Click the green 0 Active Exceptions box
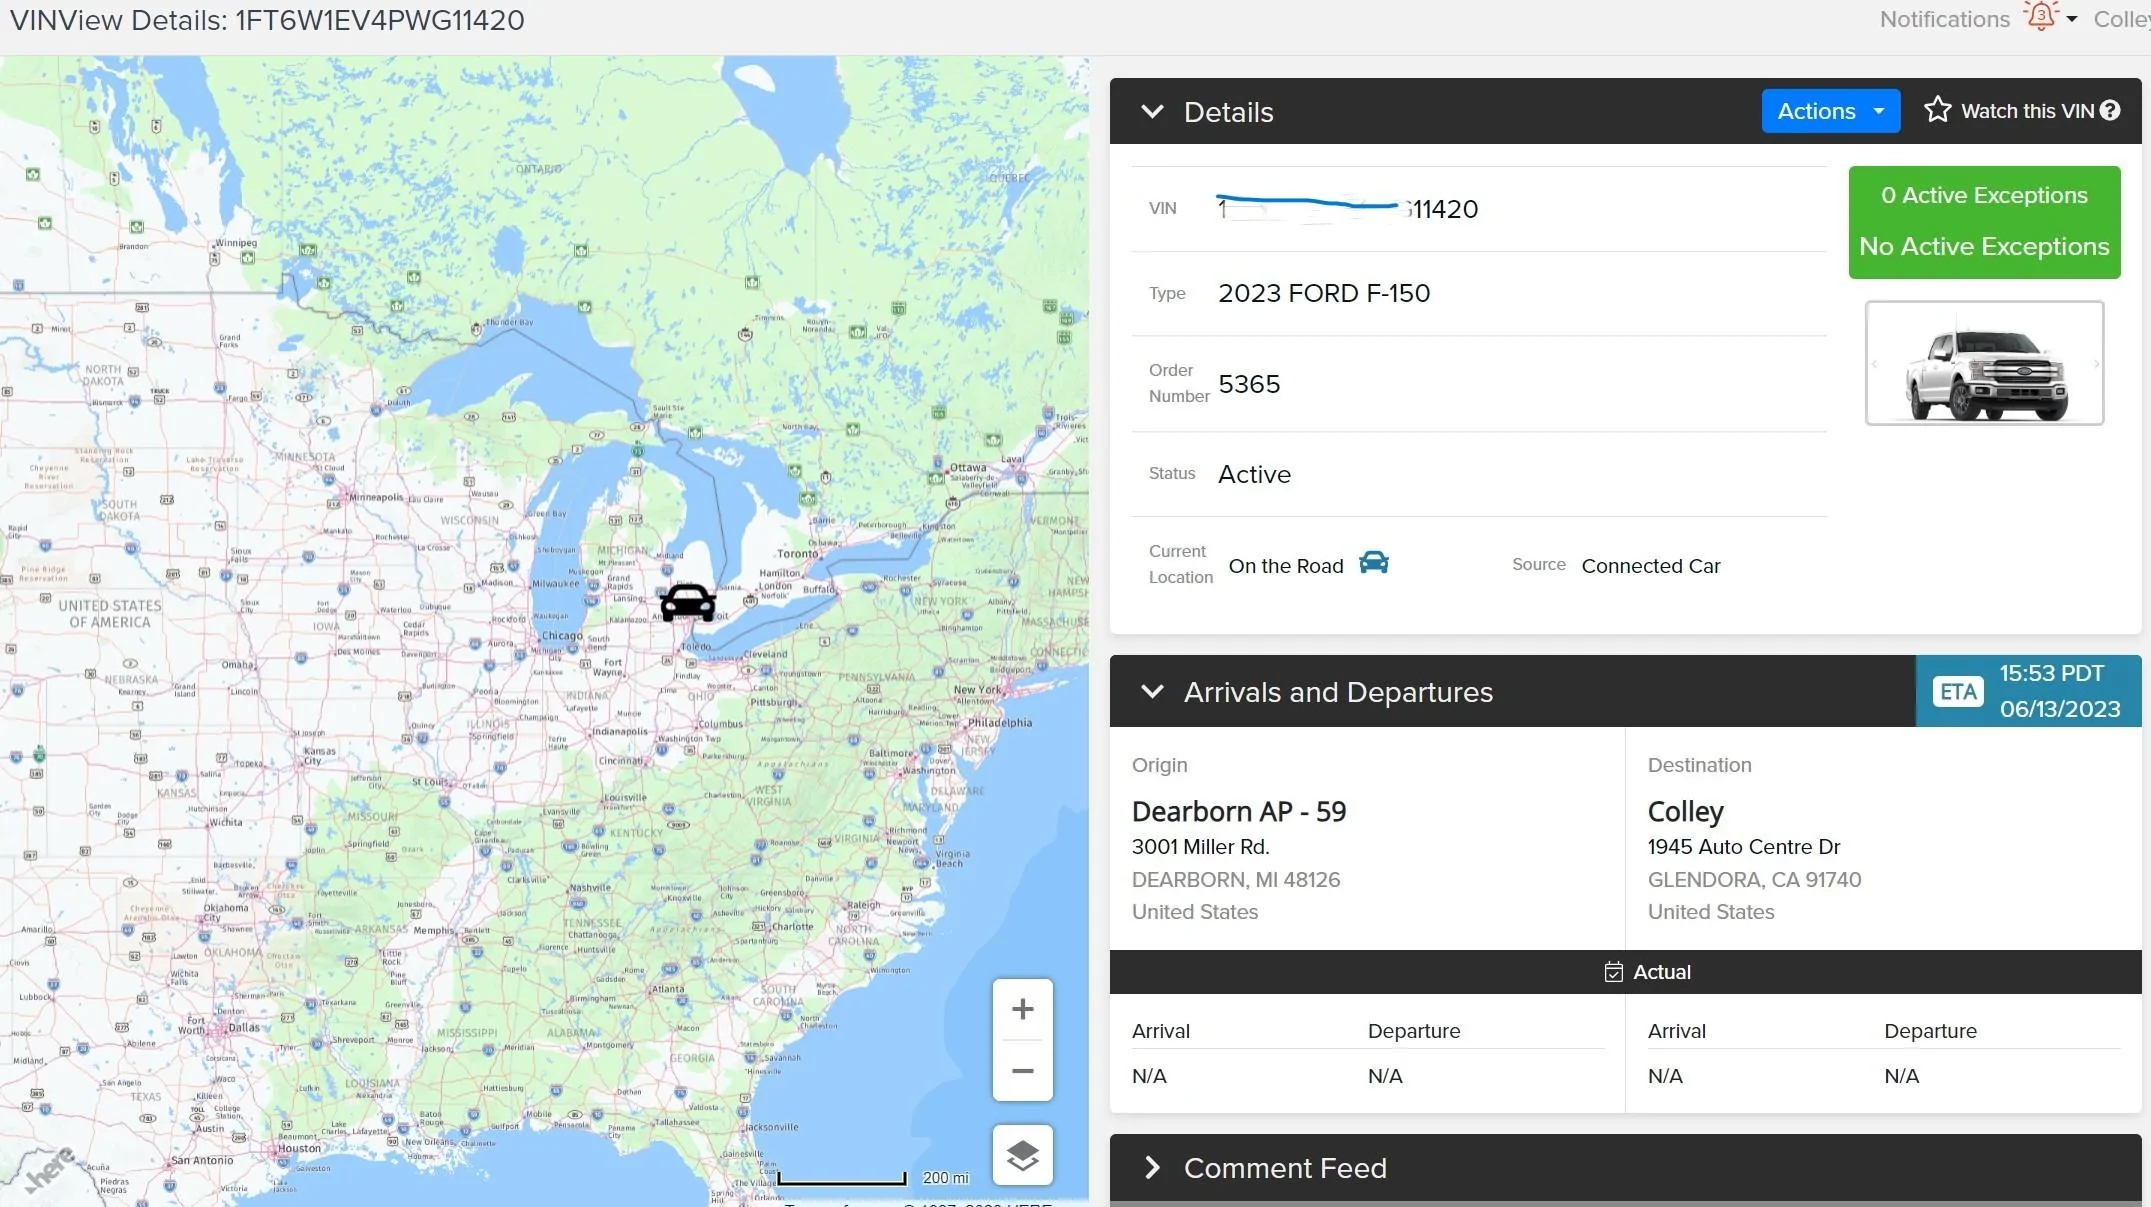The image size is (2151, 1207). point(1984,222)
